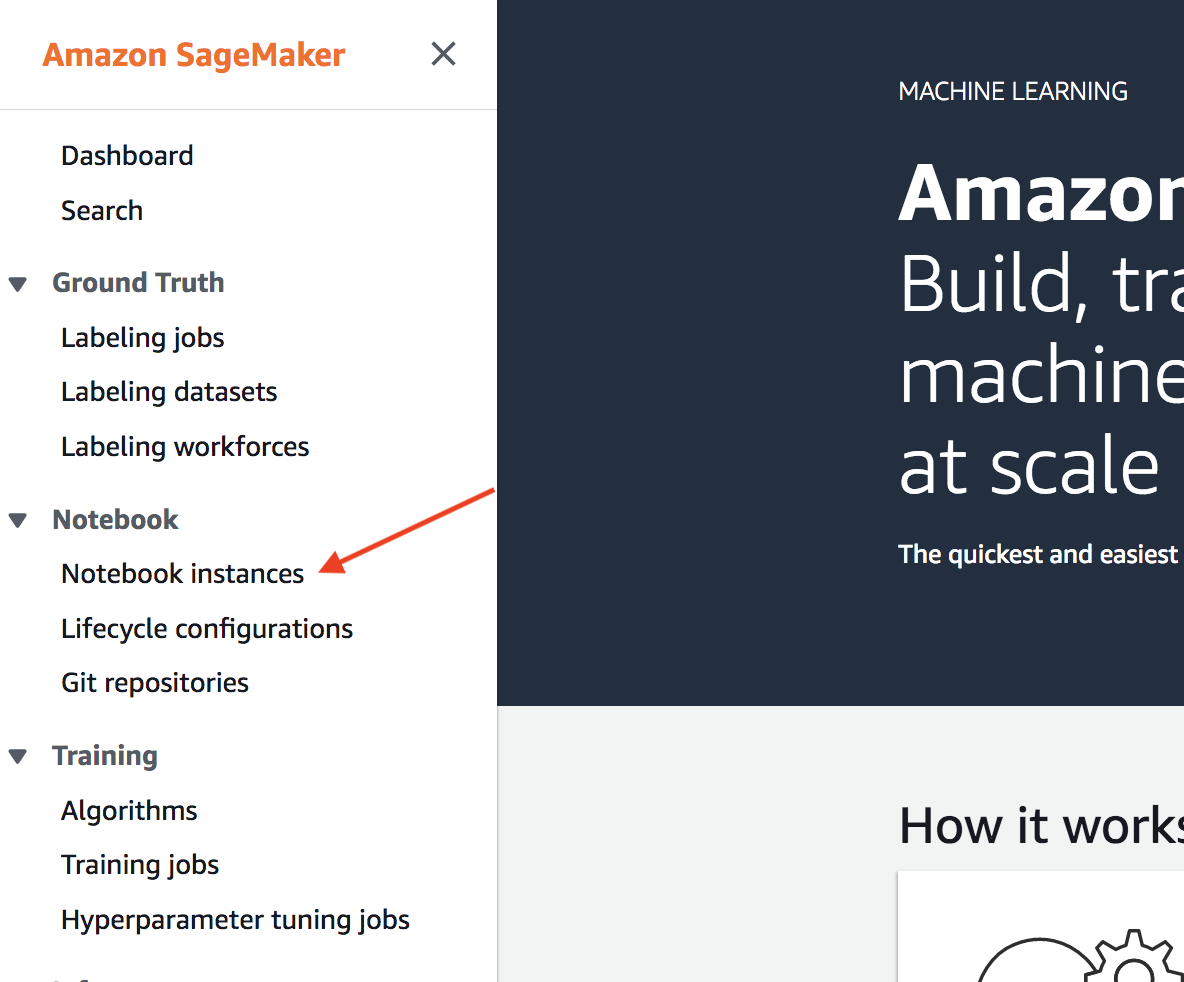The image size is (1184, 982).
Task: Open Labeling datasets
Action: pos(169,392)
